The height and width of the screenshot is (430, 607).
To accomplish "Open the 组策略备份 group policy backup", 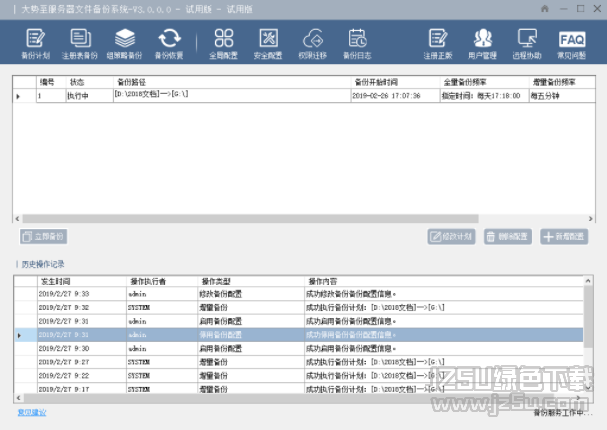I will click(125, 44).
